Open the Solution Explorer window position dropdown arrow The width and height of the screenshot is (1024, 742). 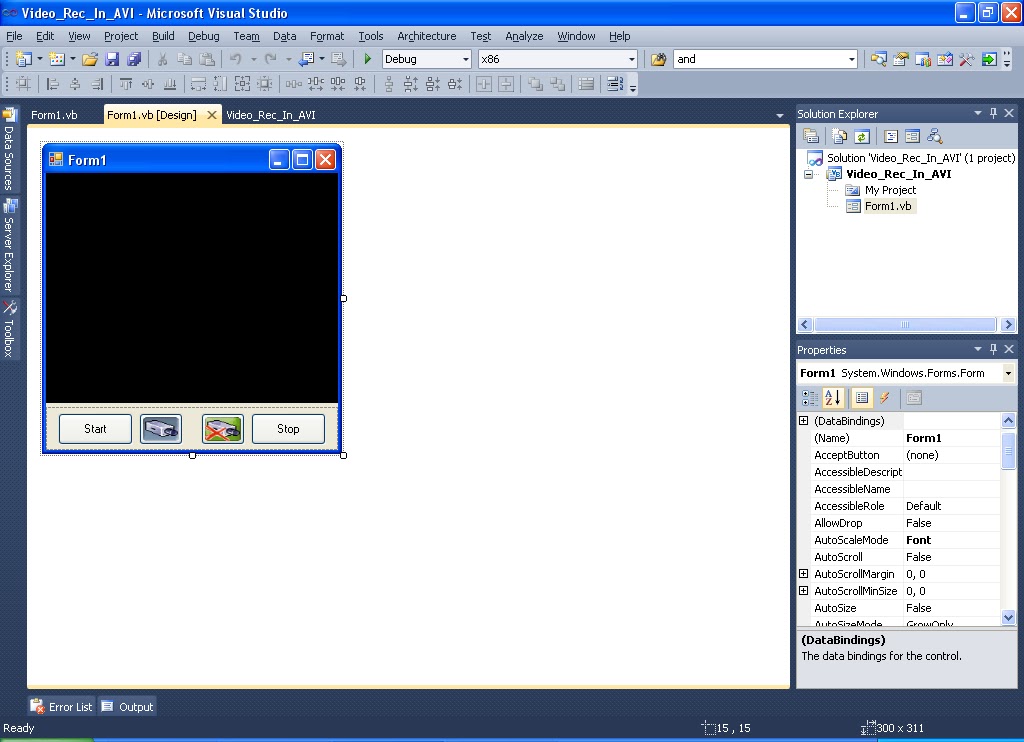[978, 113]
